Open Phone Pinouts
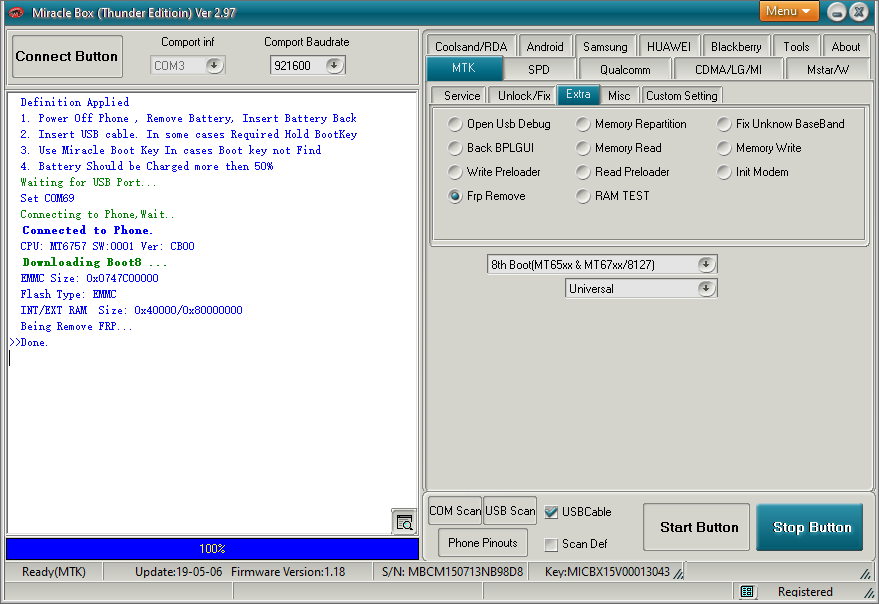Image resolution: width=879 pixels, height=604 pixels. (483, 543)
